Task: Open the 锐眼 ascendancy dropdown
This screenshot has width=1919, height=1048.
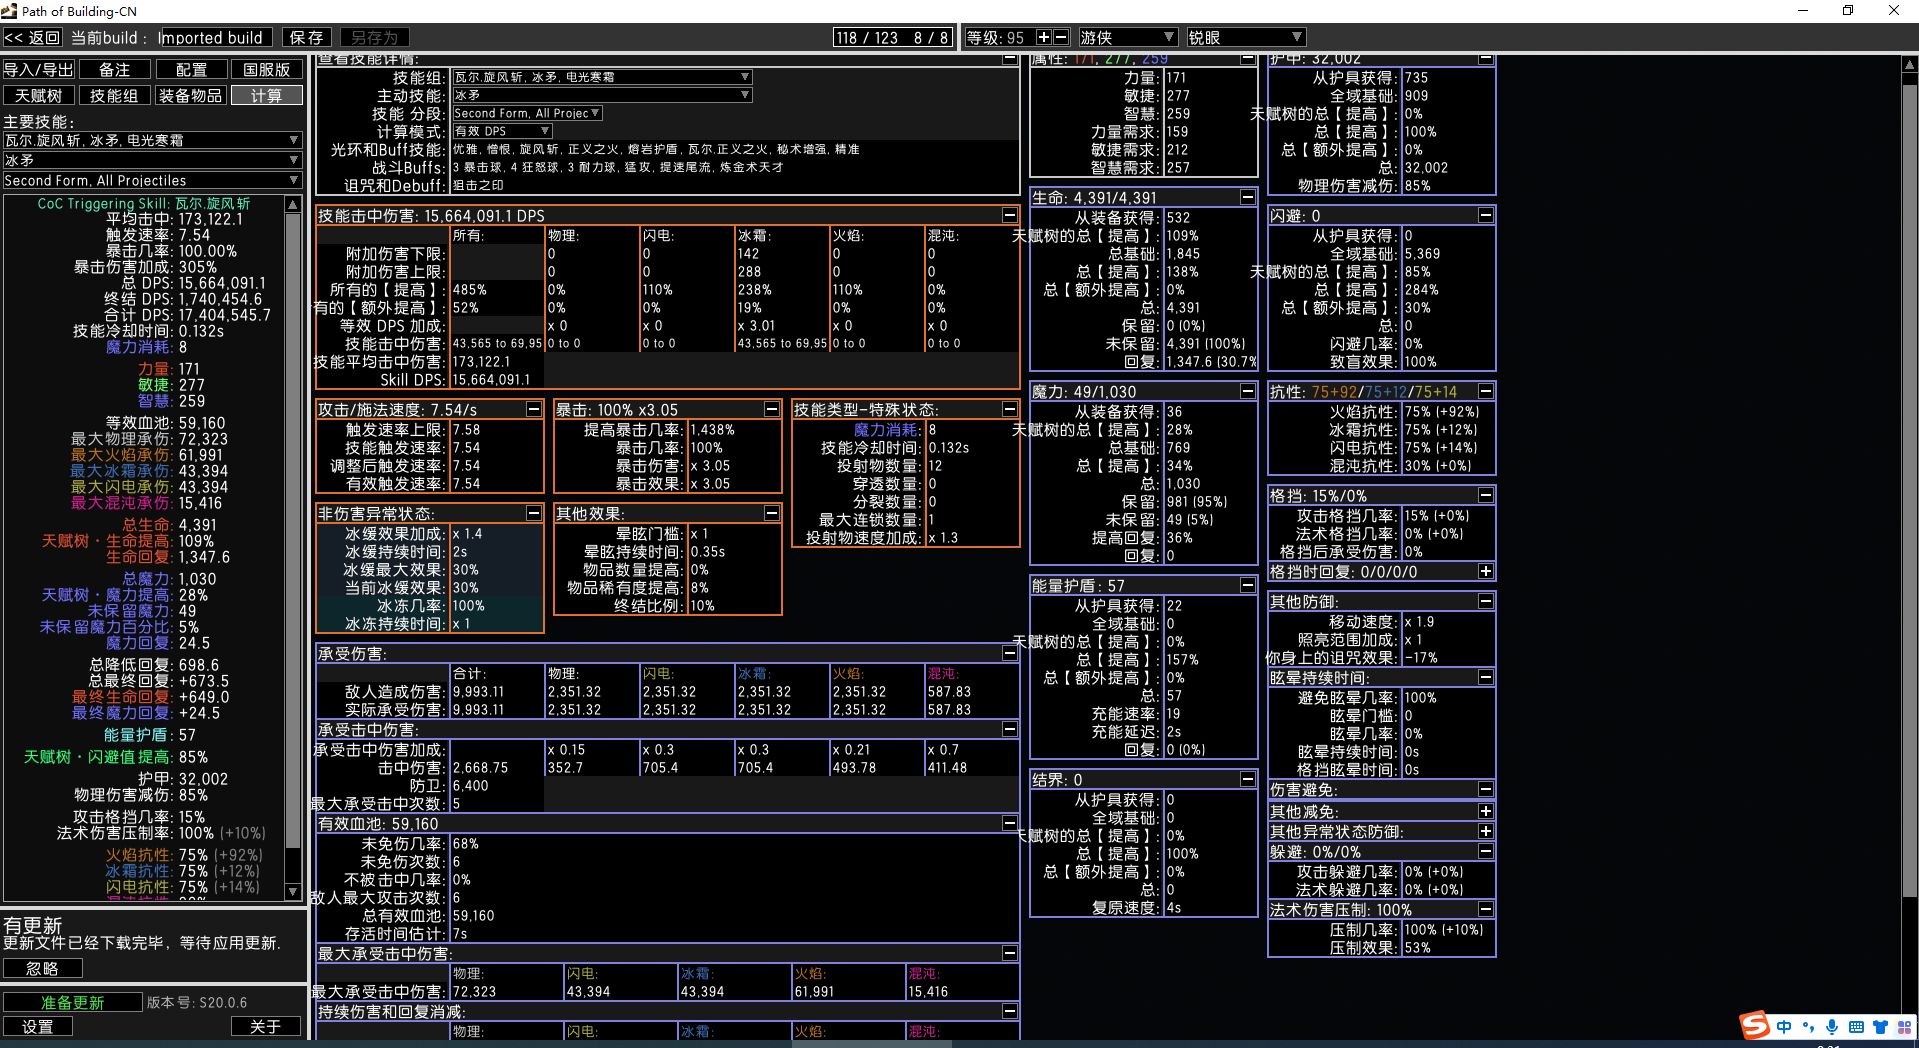Action: (1245, 37)
